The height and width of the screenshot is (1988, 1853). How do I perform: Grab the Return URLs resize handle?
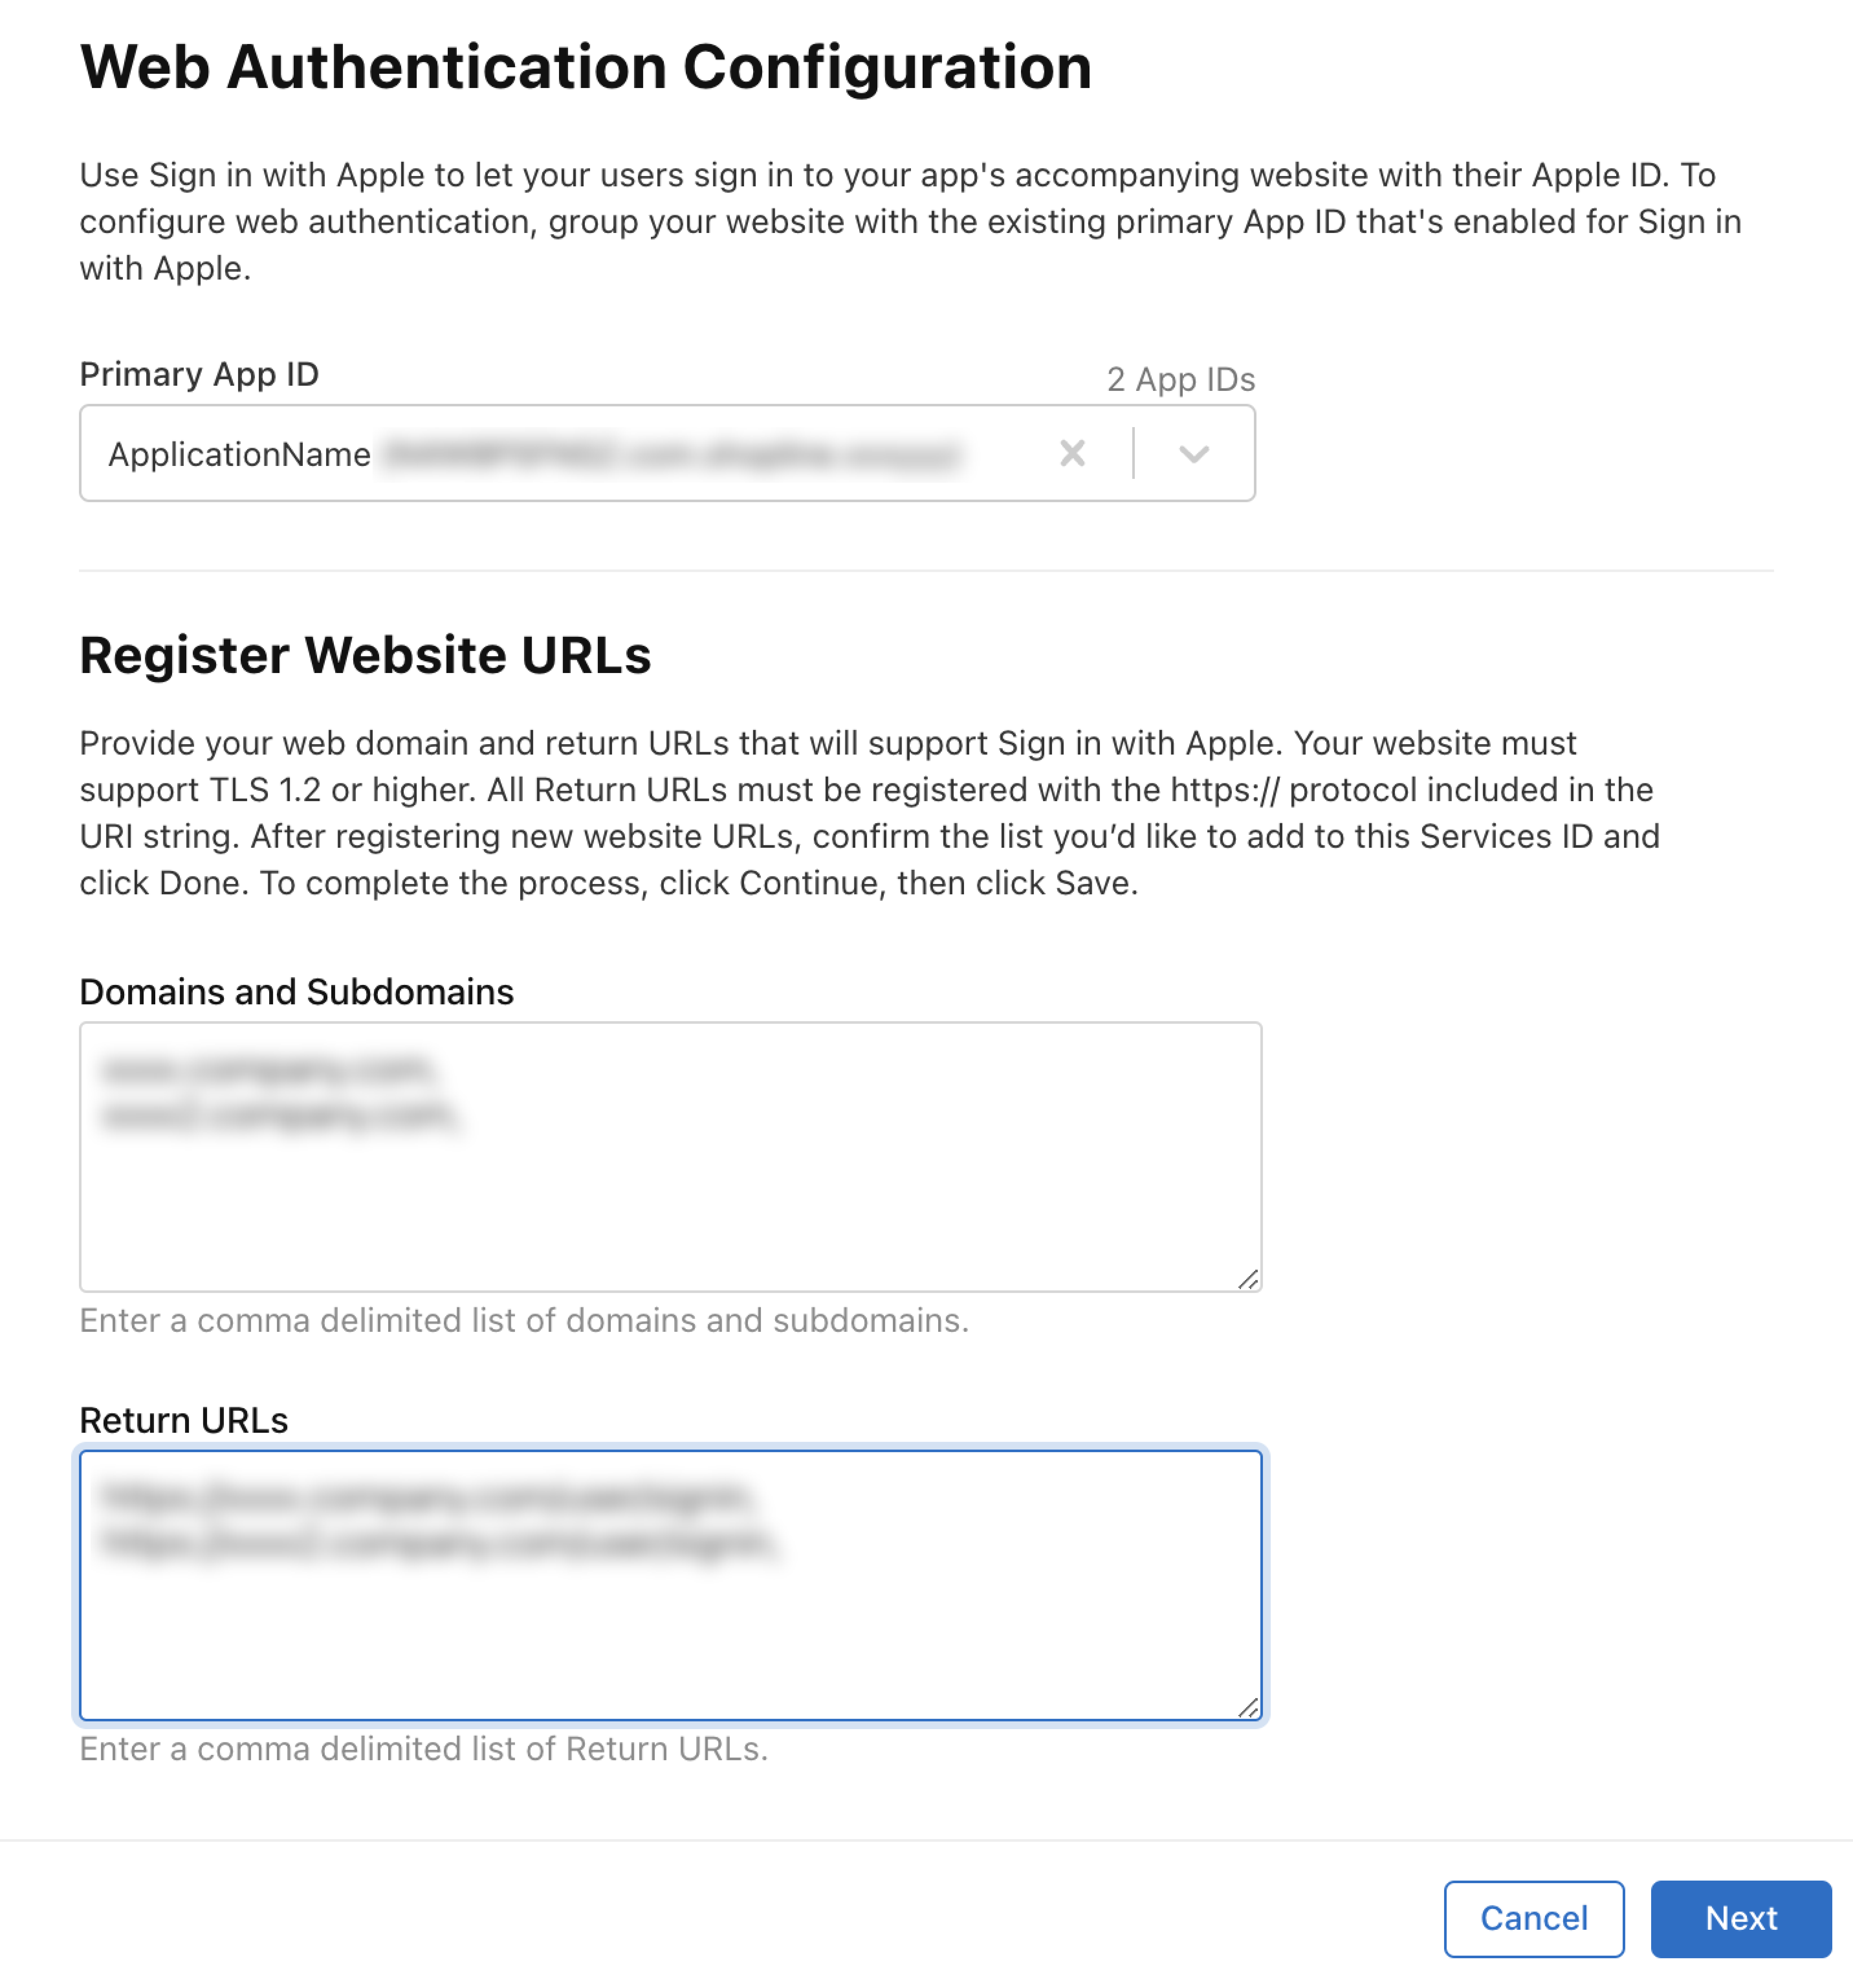point(1247,1708)
